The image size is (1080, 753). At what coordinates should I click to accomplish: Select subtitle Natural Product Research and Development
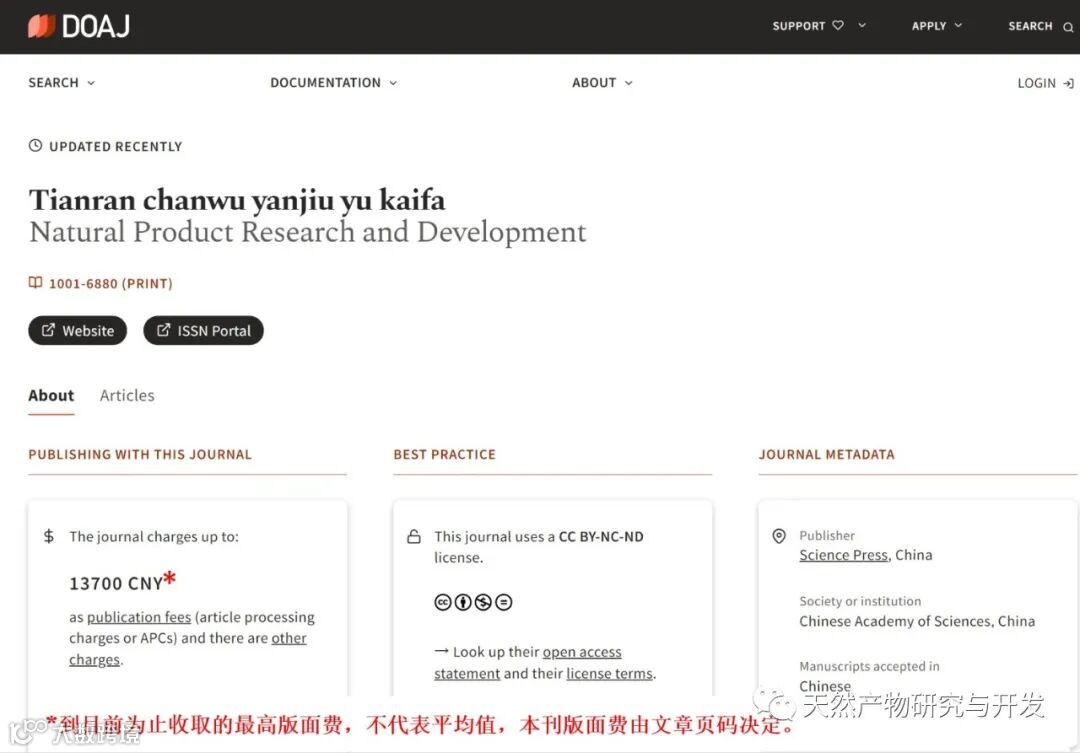pyautogui.click(x=308, y=232)
